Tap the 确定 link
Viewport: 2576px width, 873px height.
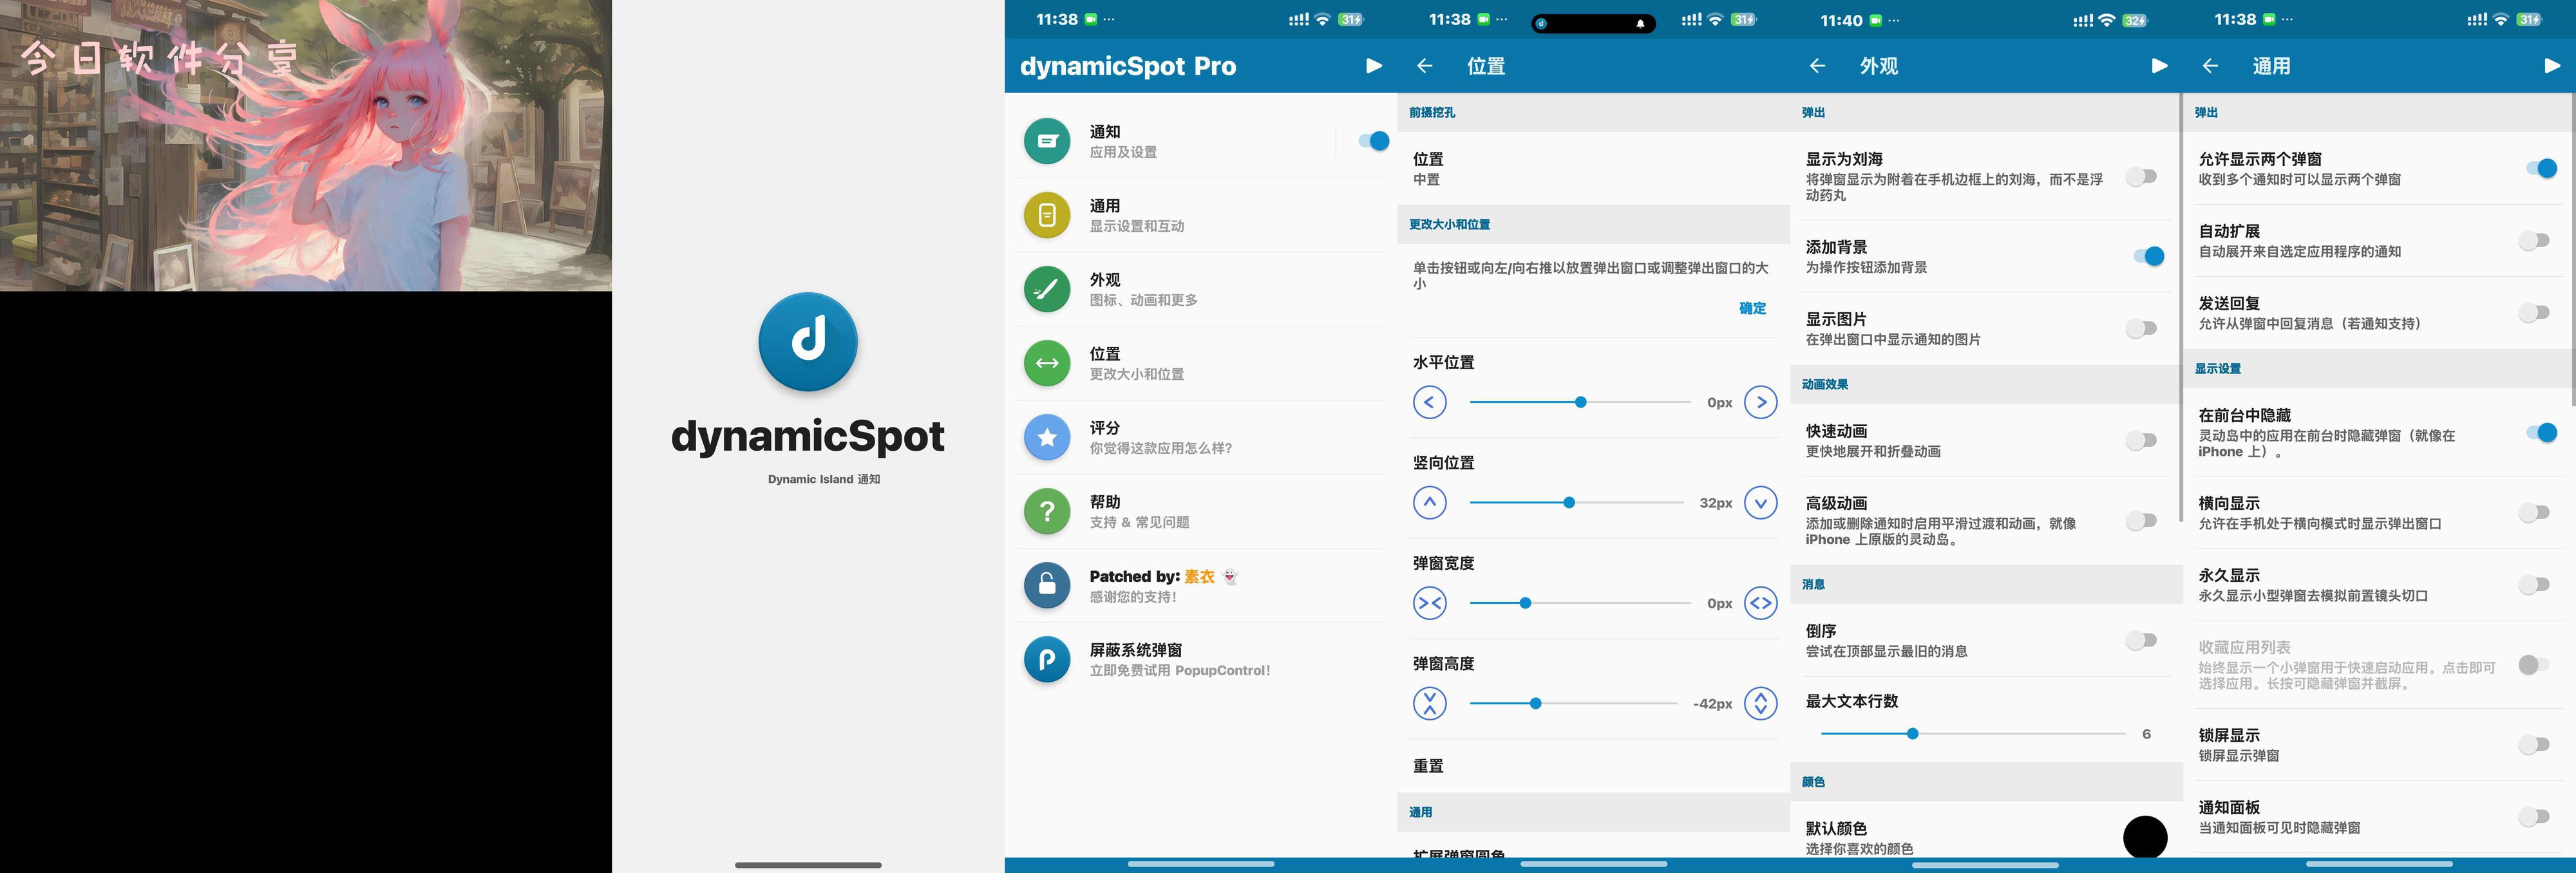[1752, 308]
